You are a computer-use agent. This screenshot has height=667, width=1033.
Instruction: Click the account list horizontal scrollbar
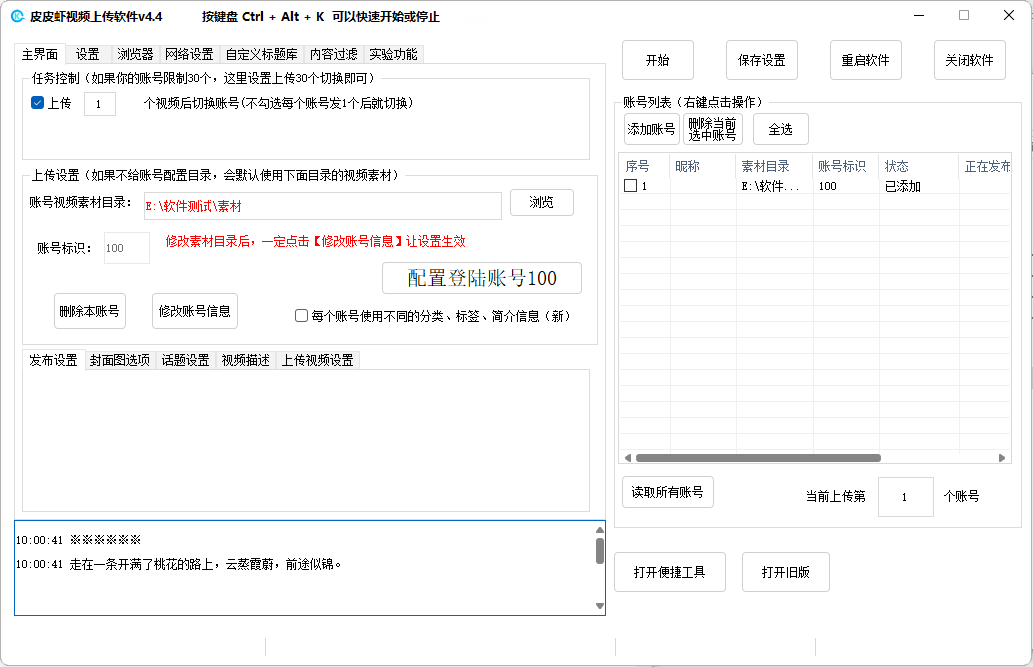click(758, 457)
